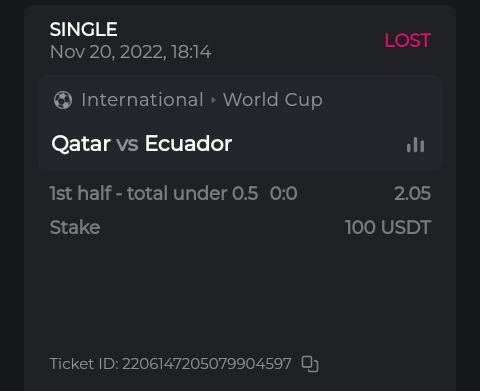This screenshot has height=391, width=480.
Task: Open match statistics bar chart icon
Action: coord(415,144)
